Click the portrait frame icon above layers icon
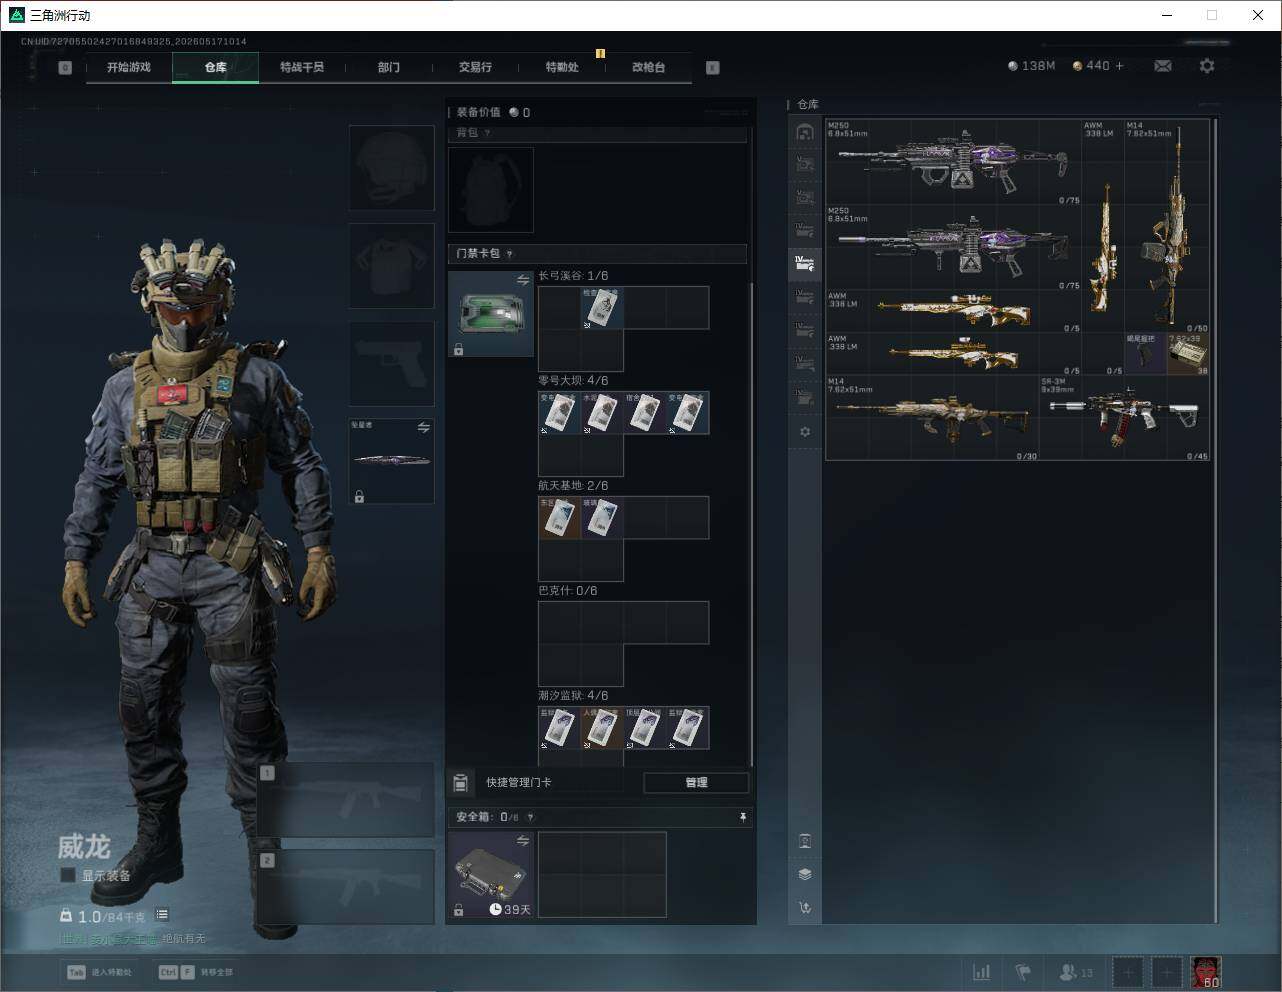The height and width of the screenshot is (992, 1282). pyautogui.click(x=805, y=841)
